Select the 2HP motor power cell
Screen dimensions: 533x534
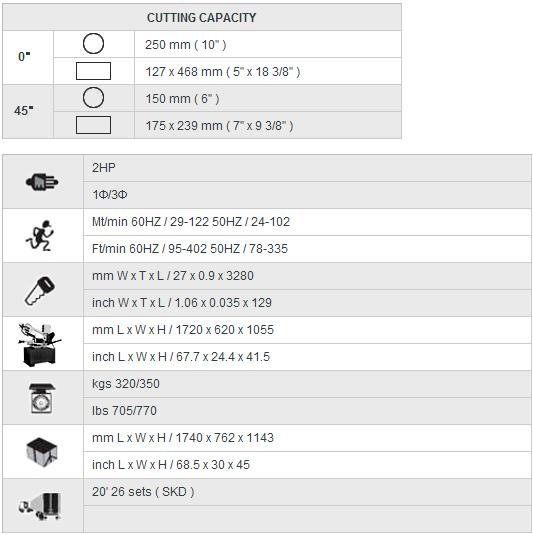[308, 168]
